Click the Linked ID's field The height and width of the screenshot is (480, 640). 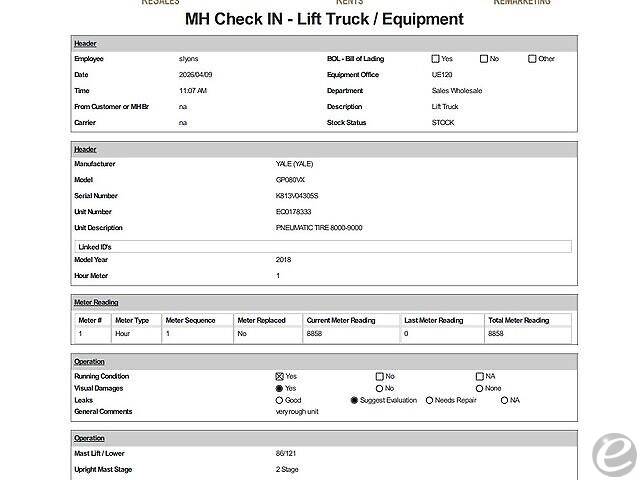click(x=323, y=247)
